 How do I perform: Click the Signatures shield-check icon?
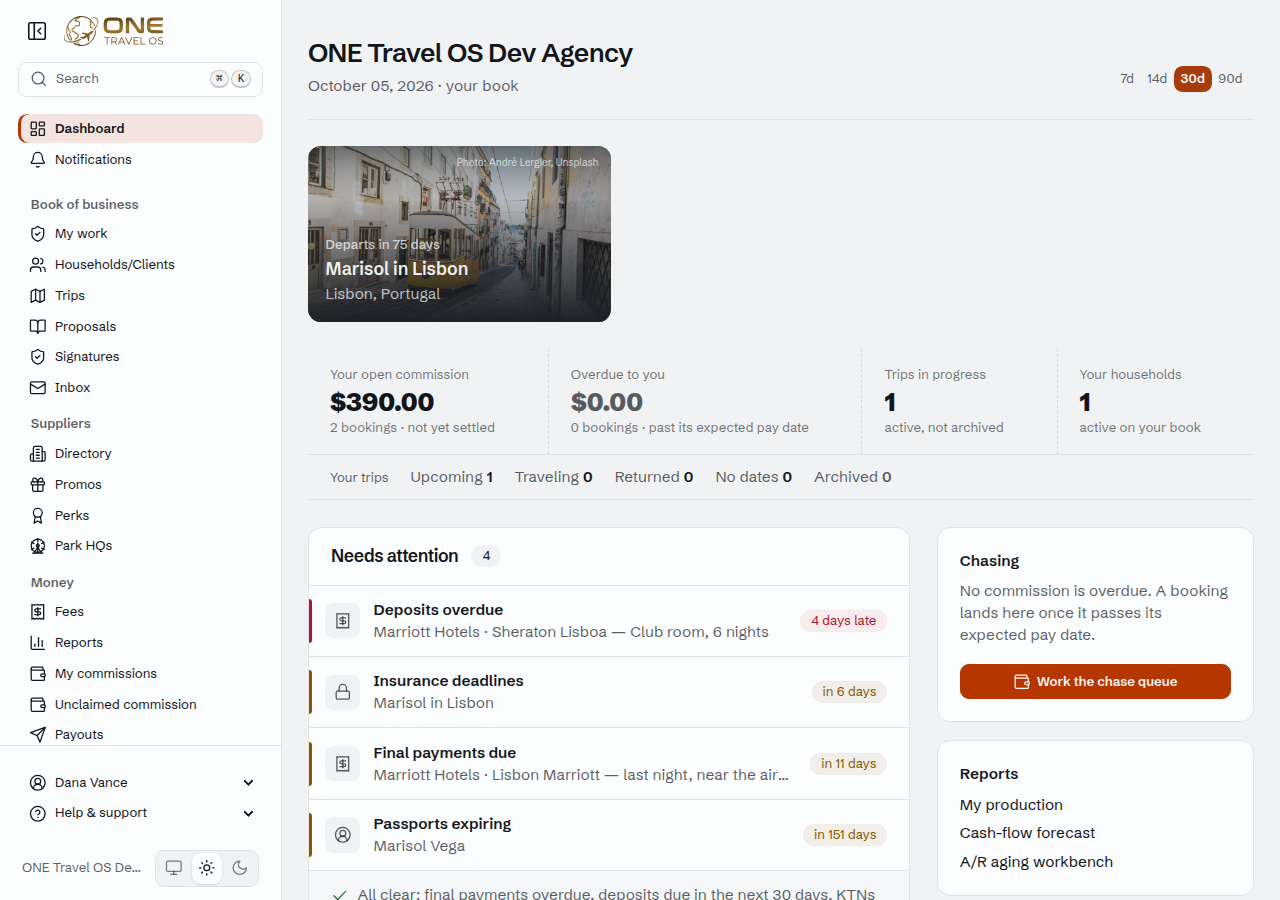(x=38, y=356)
